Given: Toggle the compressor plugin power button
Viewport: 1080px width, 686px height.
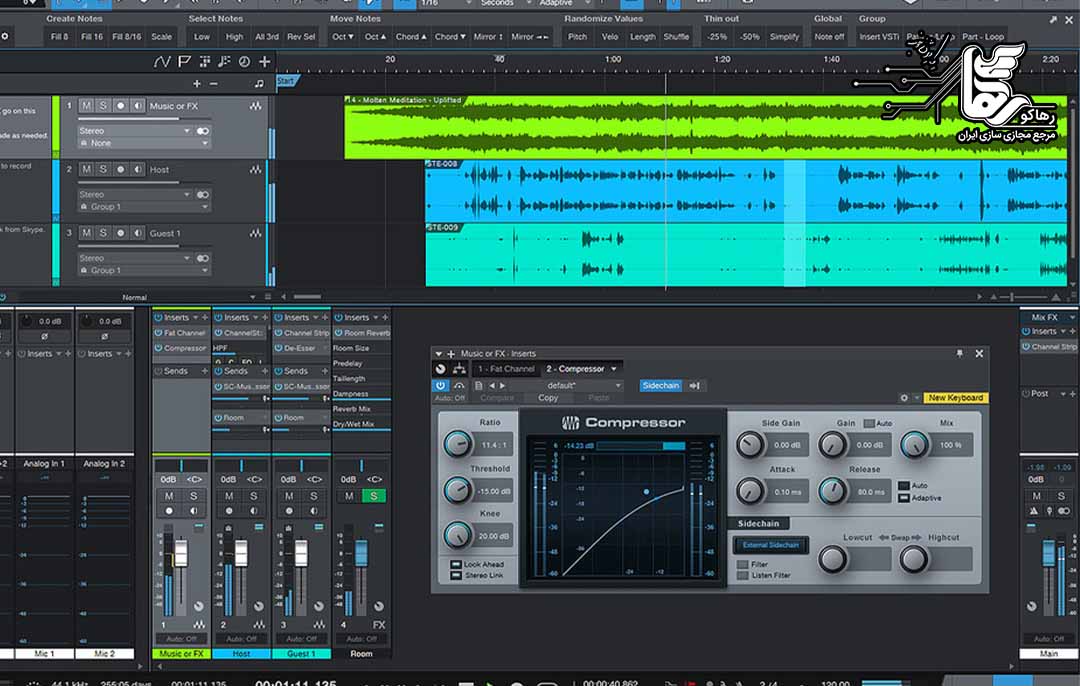Looking at the screenshot, I should 440,385.
